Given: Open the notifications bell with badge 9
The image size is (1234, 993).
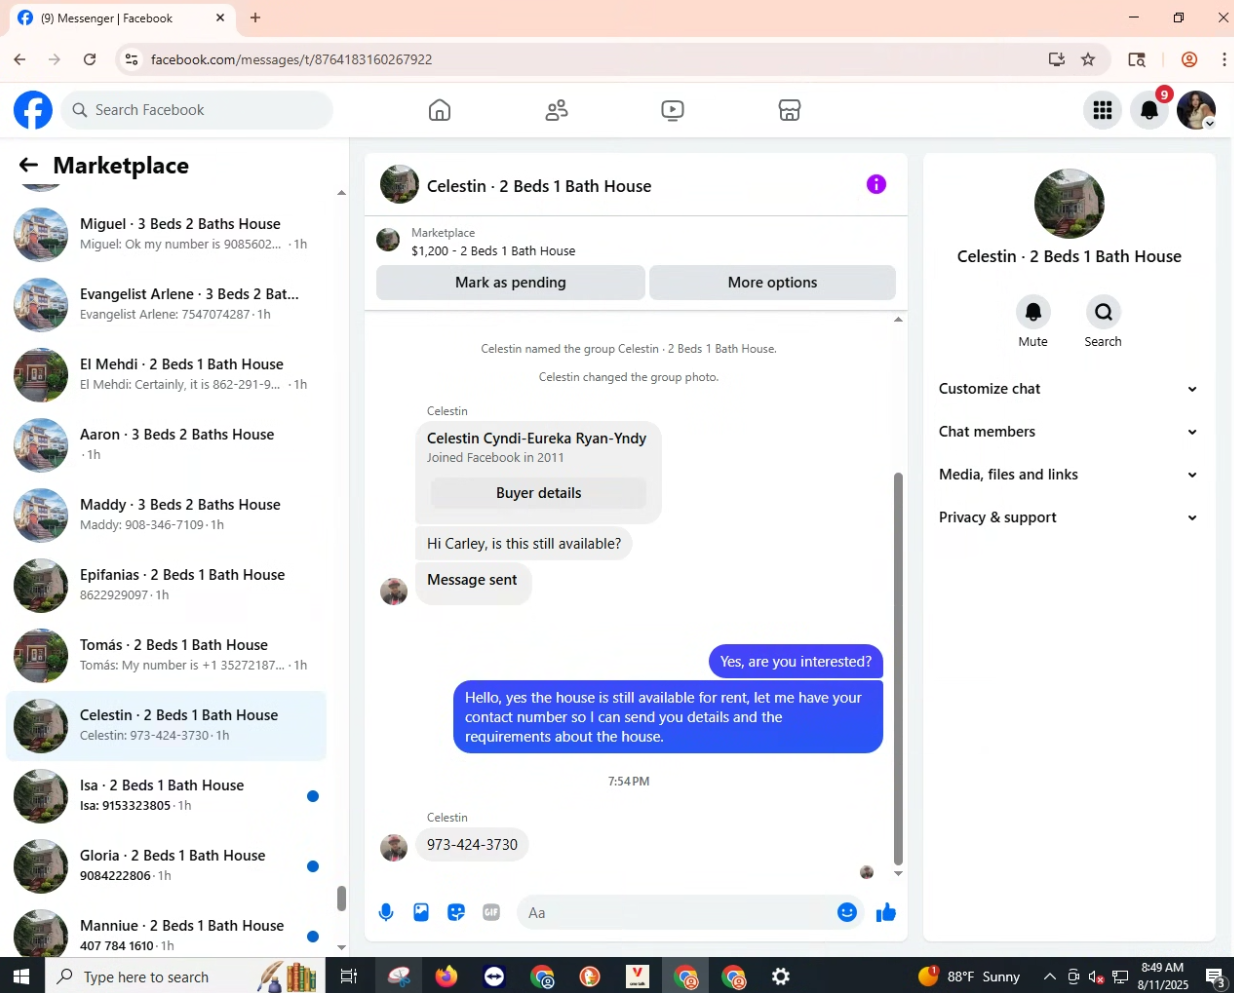Looking at the screenshot, I should [1150, 110].
